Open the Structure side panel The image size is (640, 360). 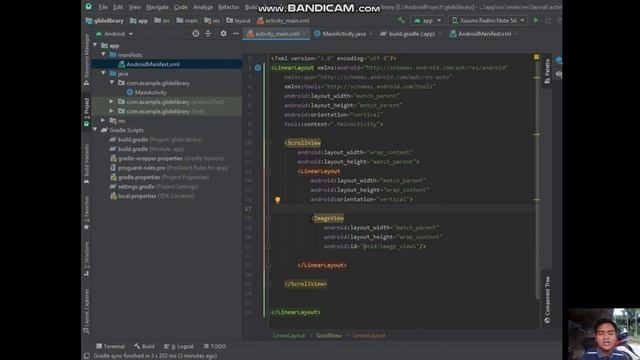point(86,258)
